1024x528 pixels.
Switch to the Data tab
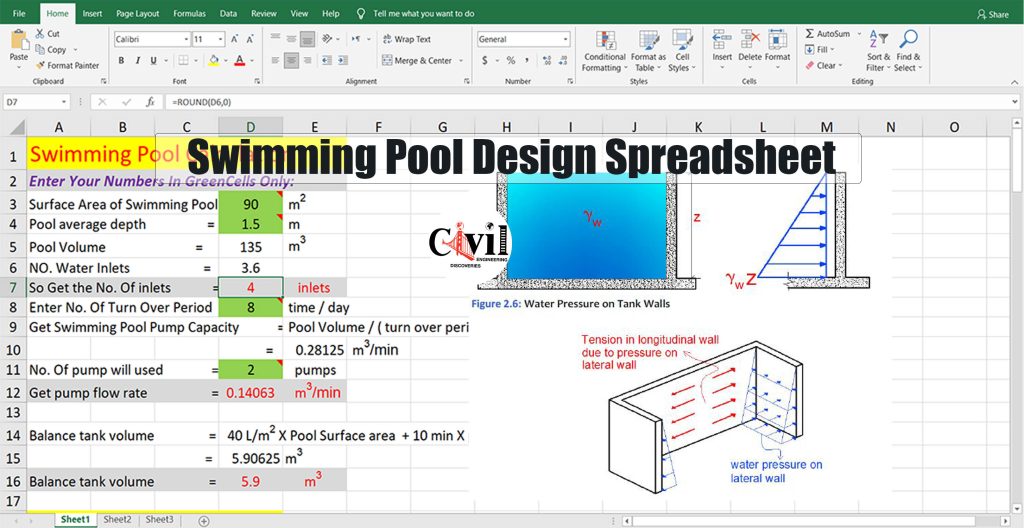229,13
